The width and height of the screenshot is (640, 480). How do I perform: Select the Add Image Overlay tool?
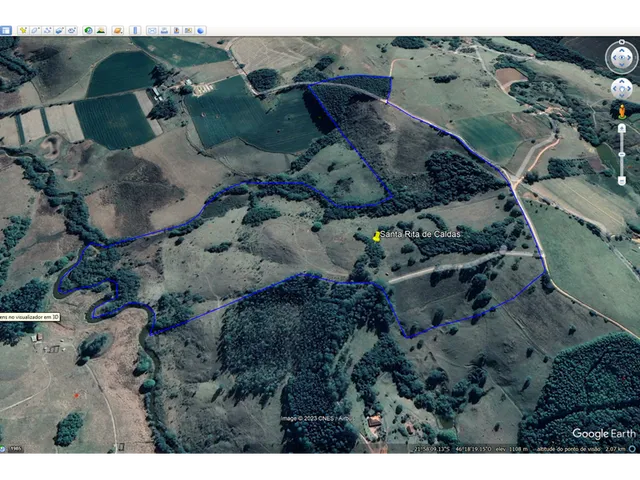60,30
